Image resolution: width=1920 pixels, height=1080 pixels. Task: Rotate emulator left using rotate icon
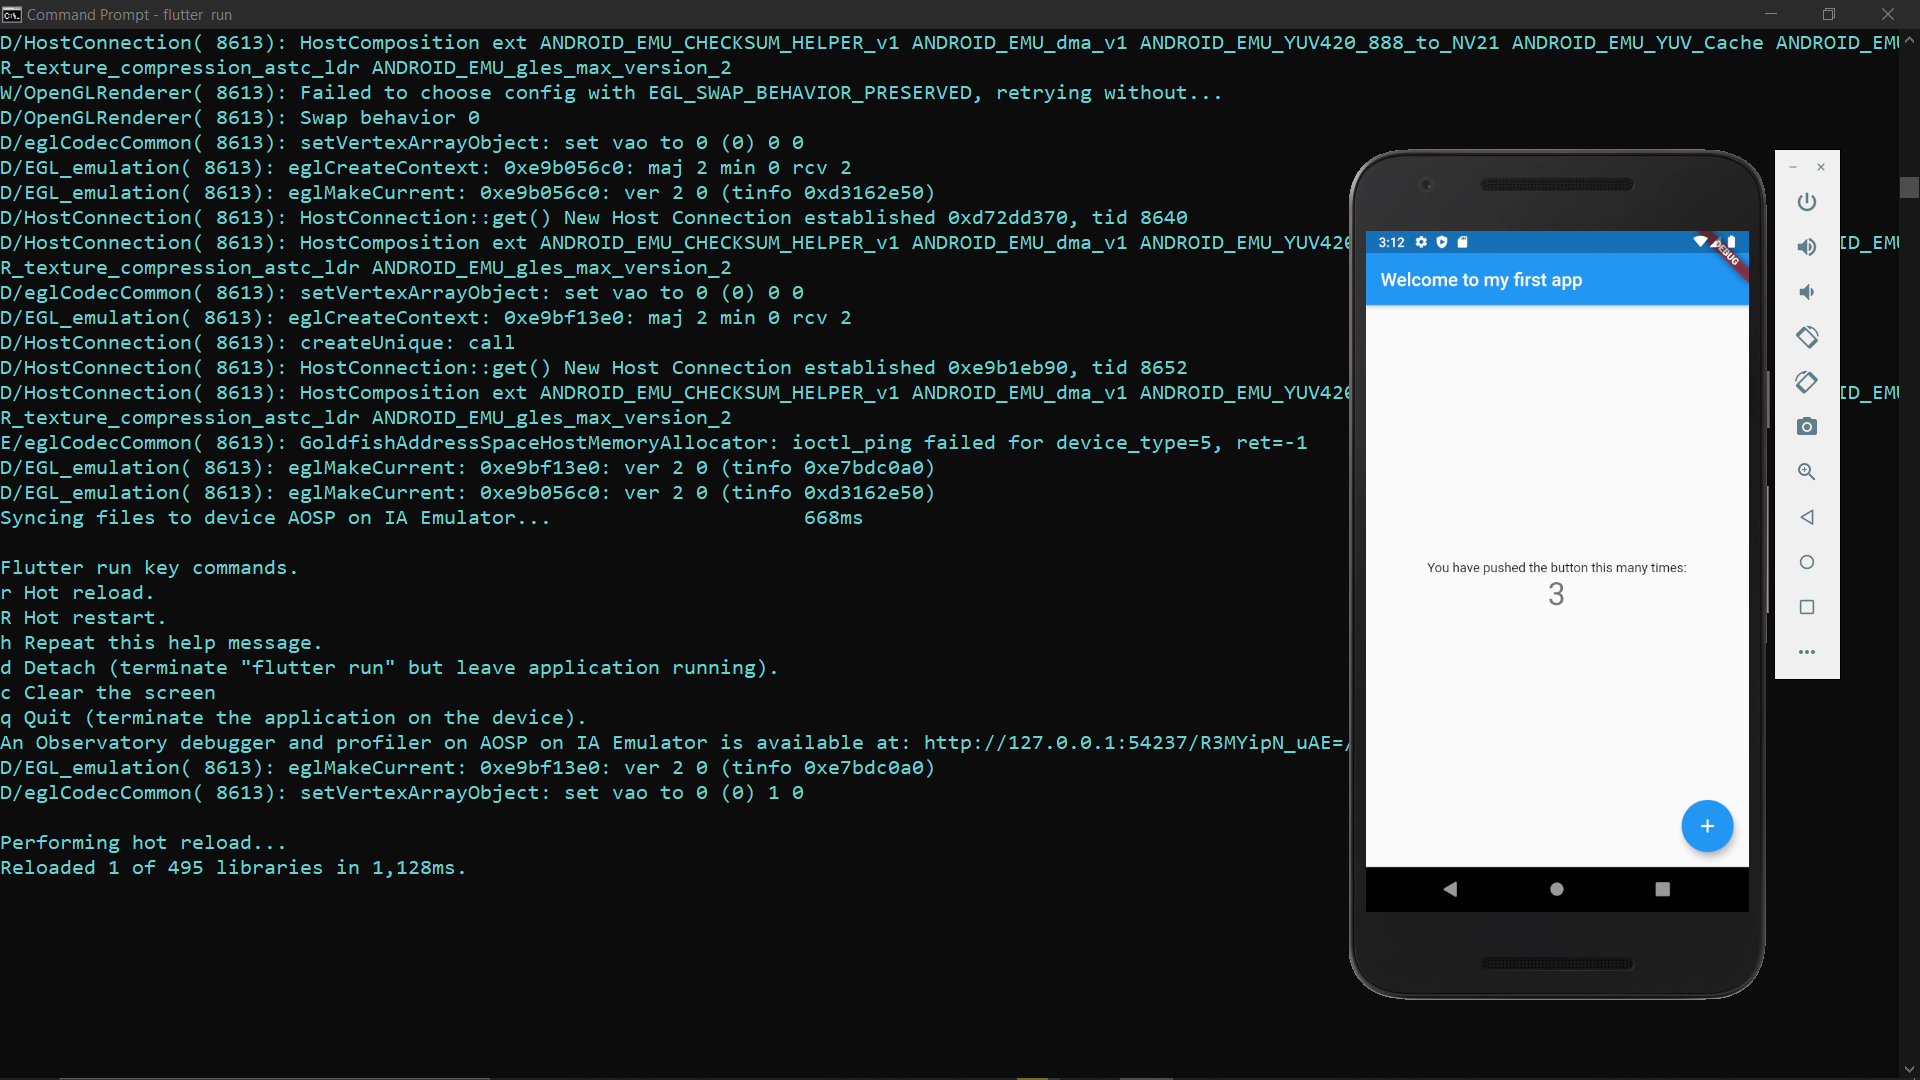(x=1806, y=337)
